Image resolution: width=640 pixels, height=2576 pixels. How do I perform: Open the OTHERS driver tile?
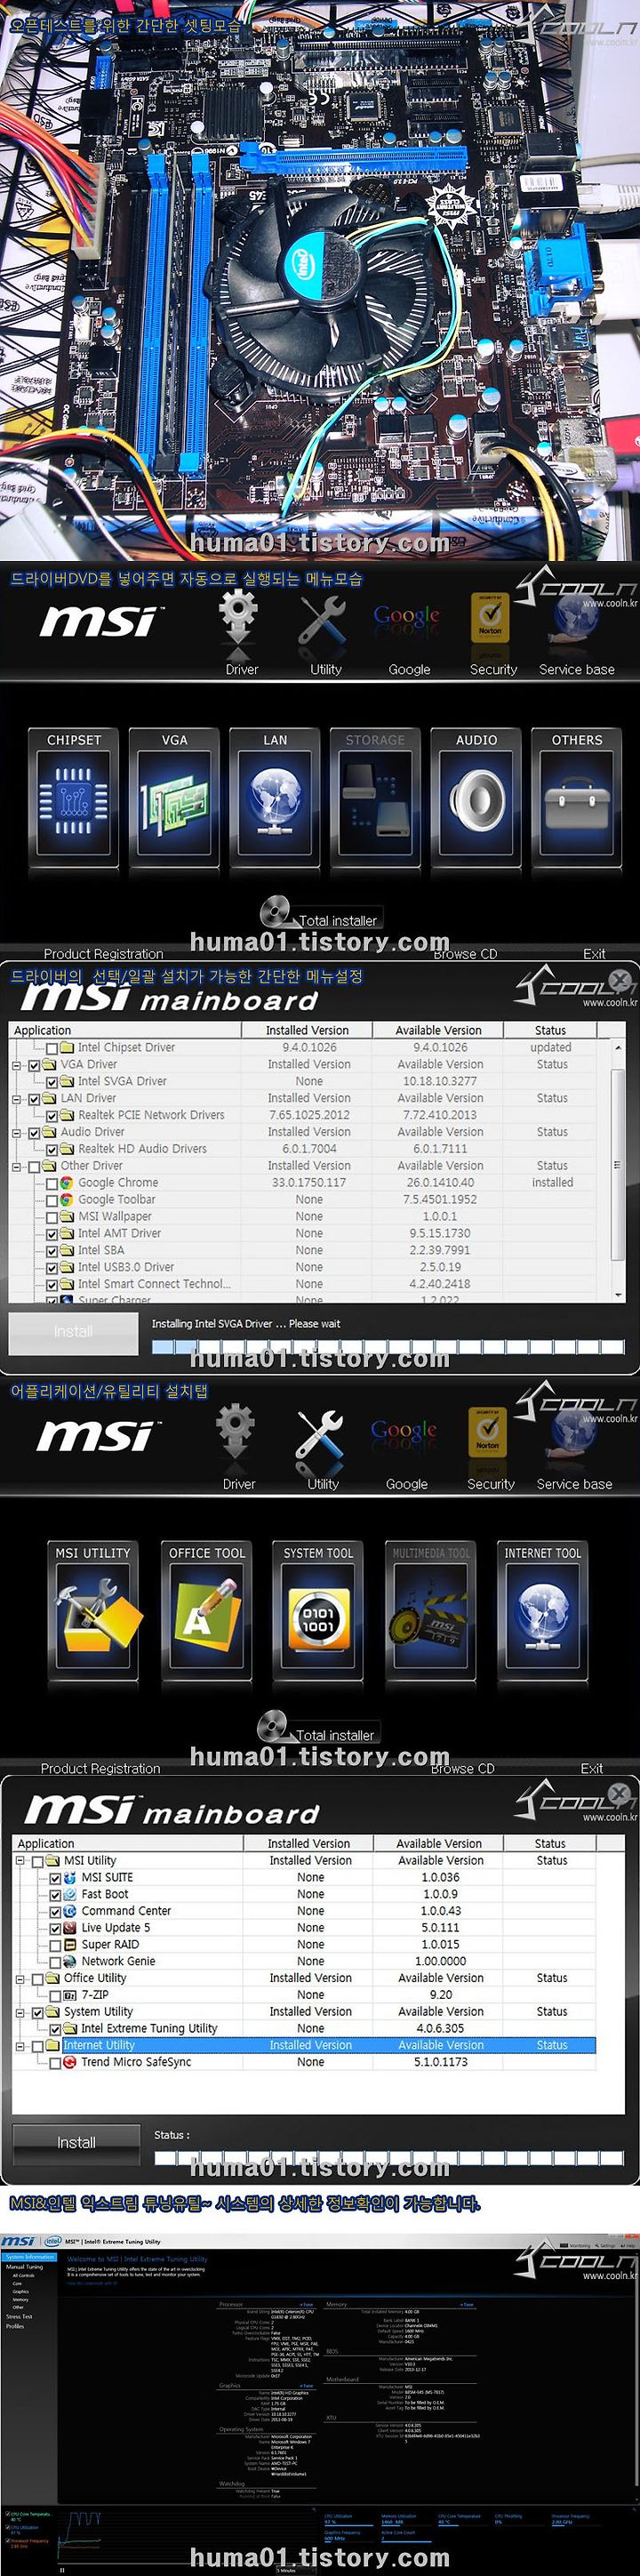(577, 798)
